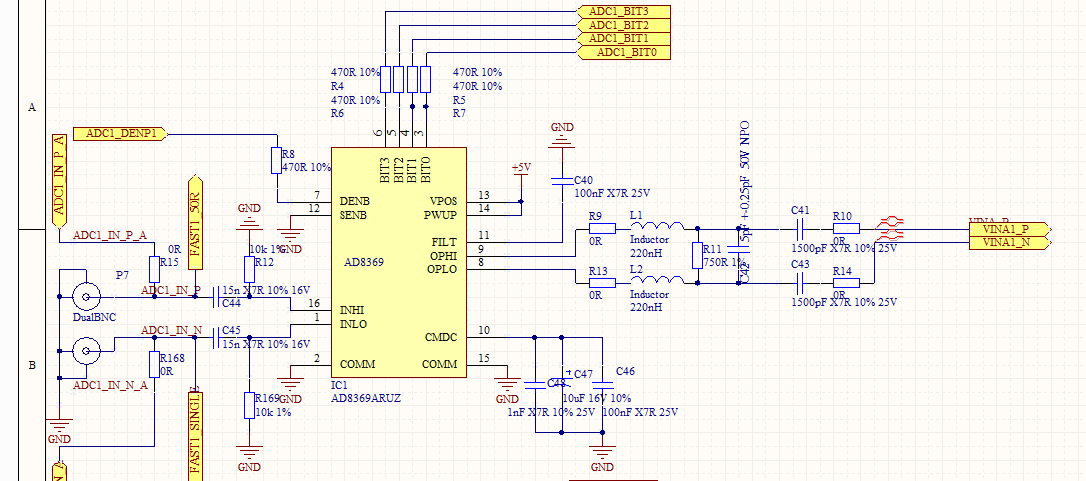Select capacitor C41 symbol

[x=800, y=229]
